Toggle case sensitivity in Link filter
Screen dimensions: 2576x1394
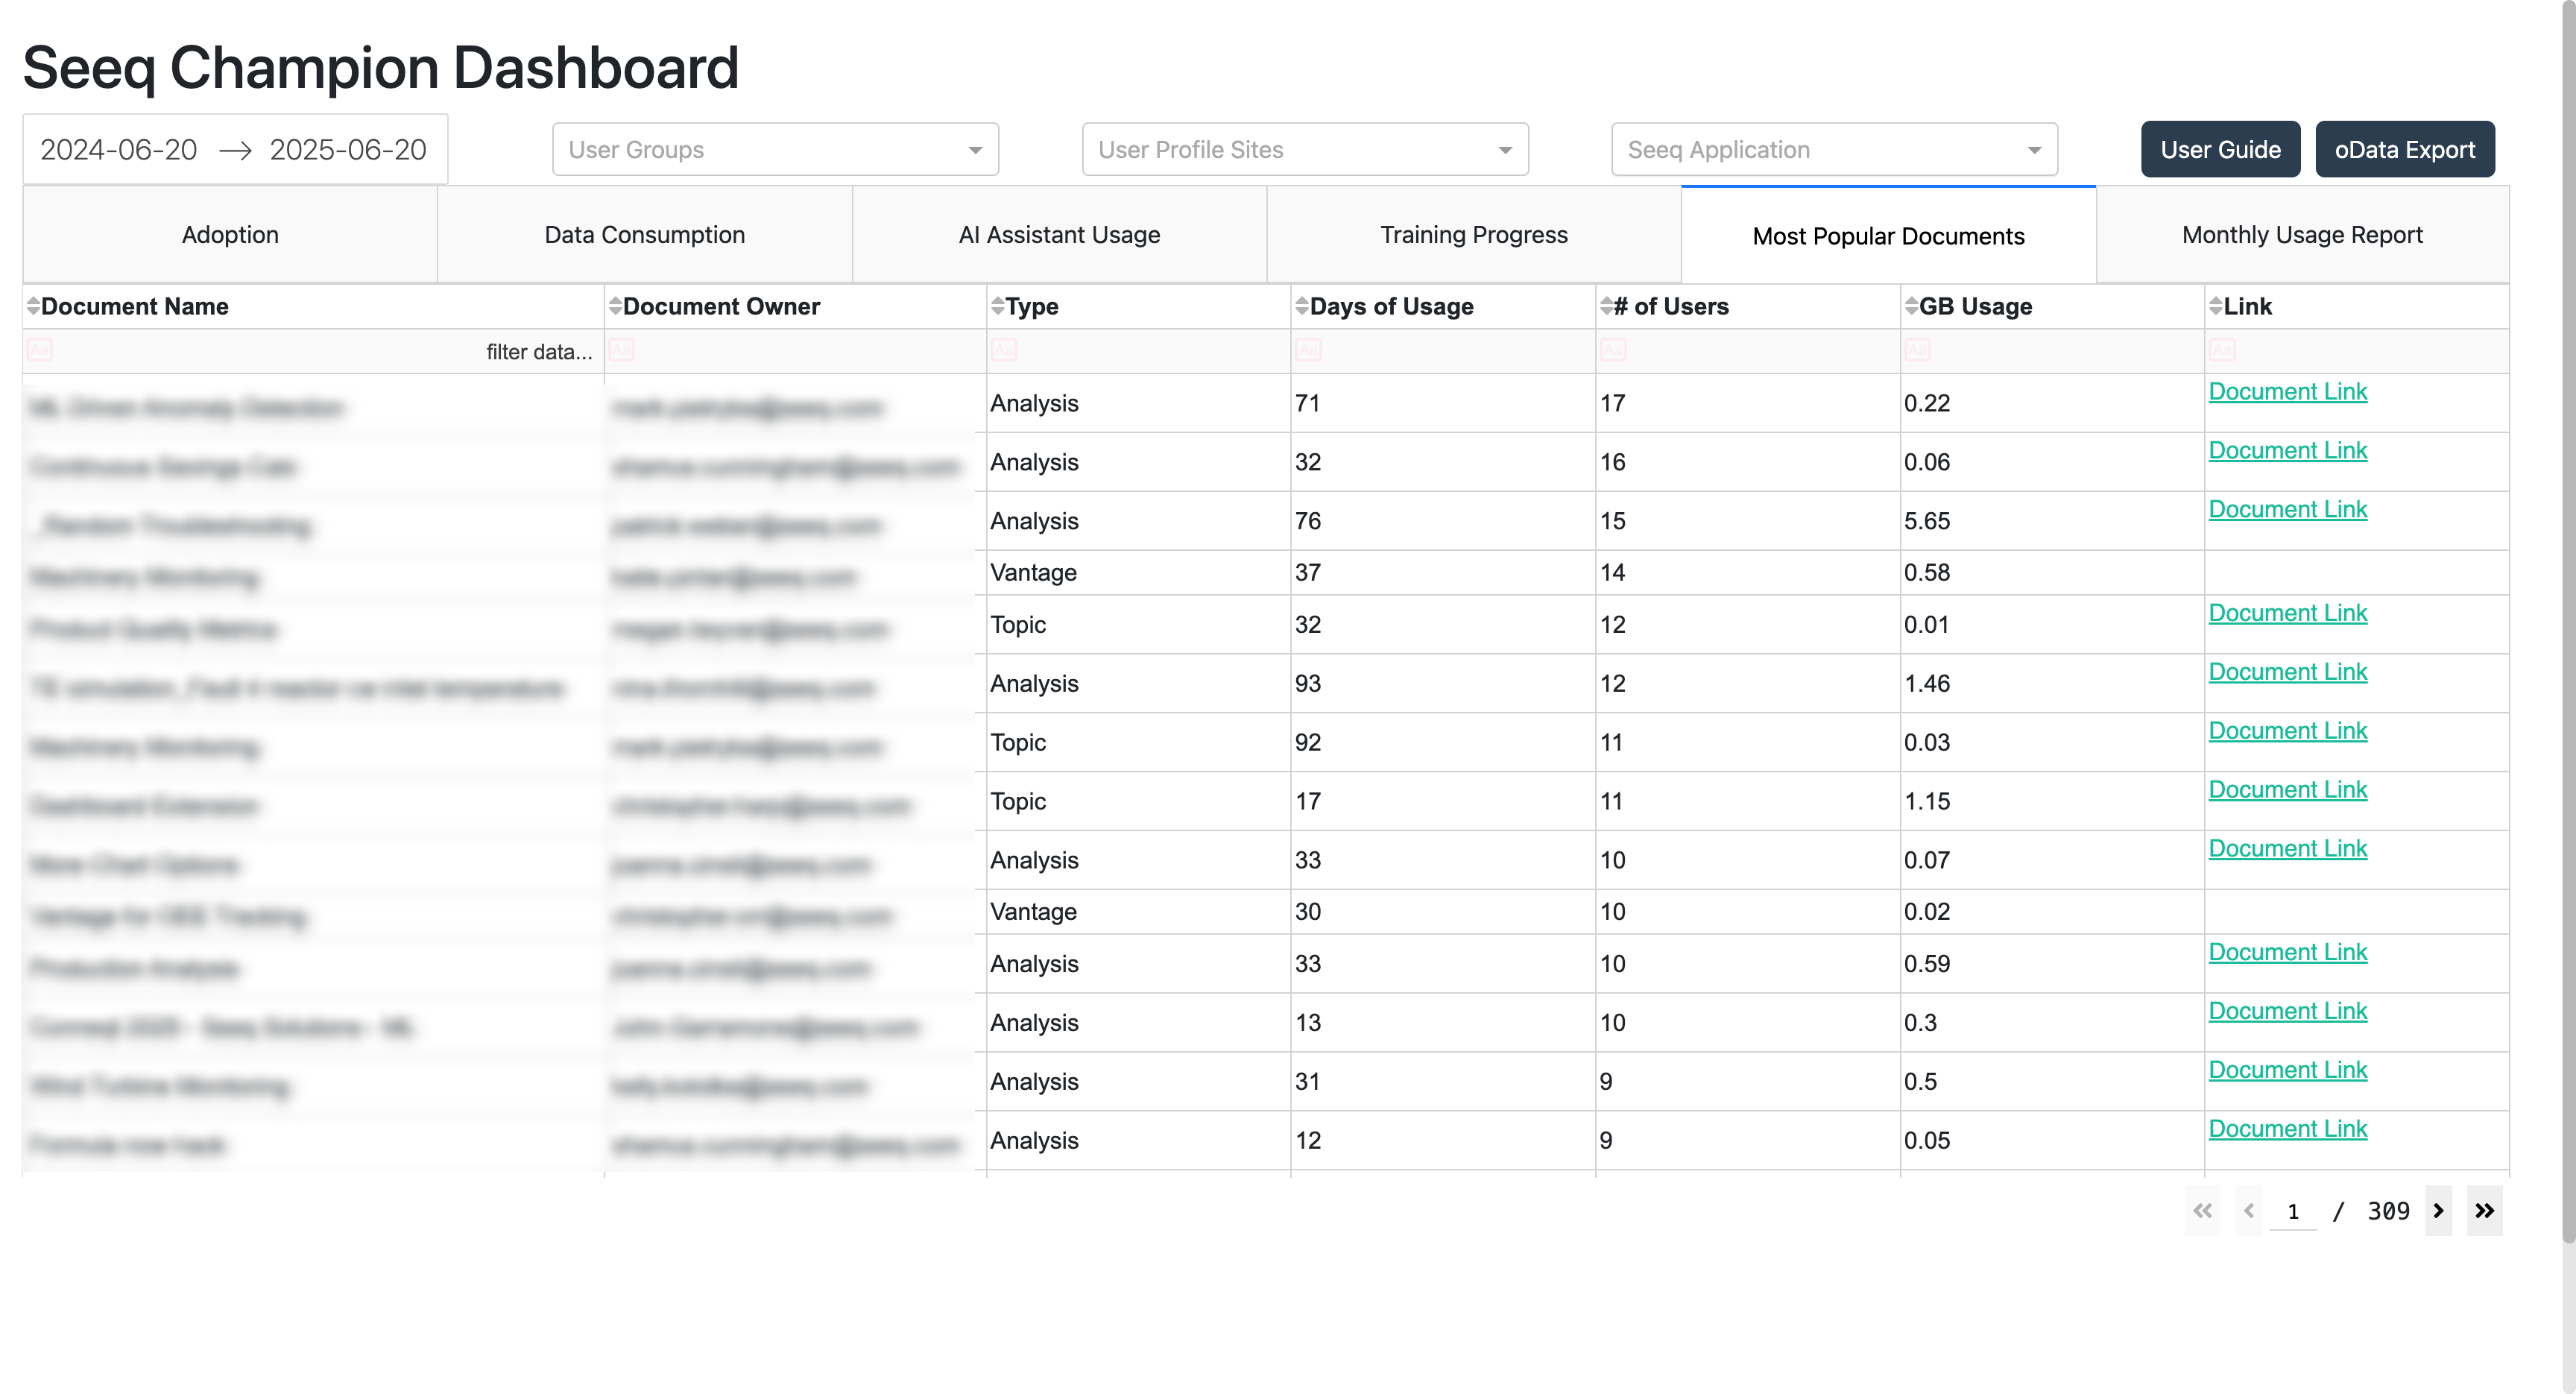point(2221,350)
